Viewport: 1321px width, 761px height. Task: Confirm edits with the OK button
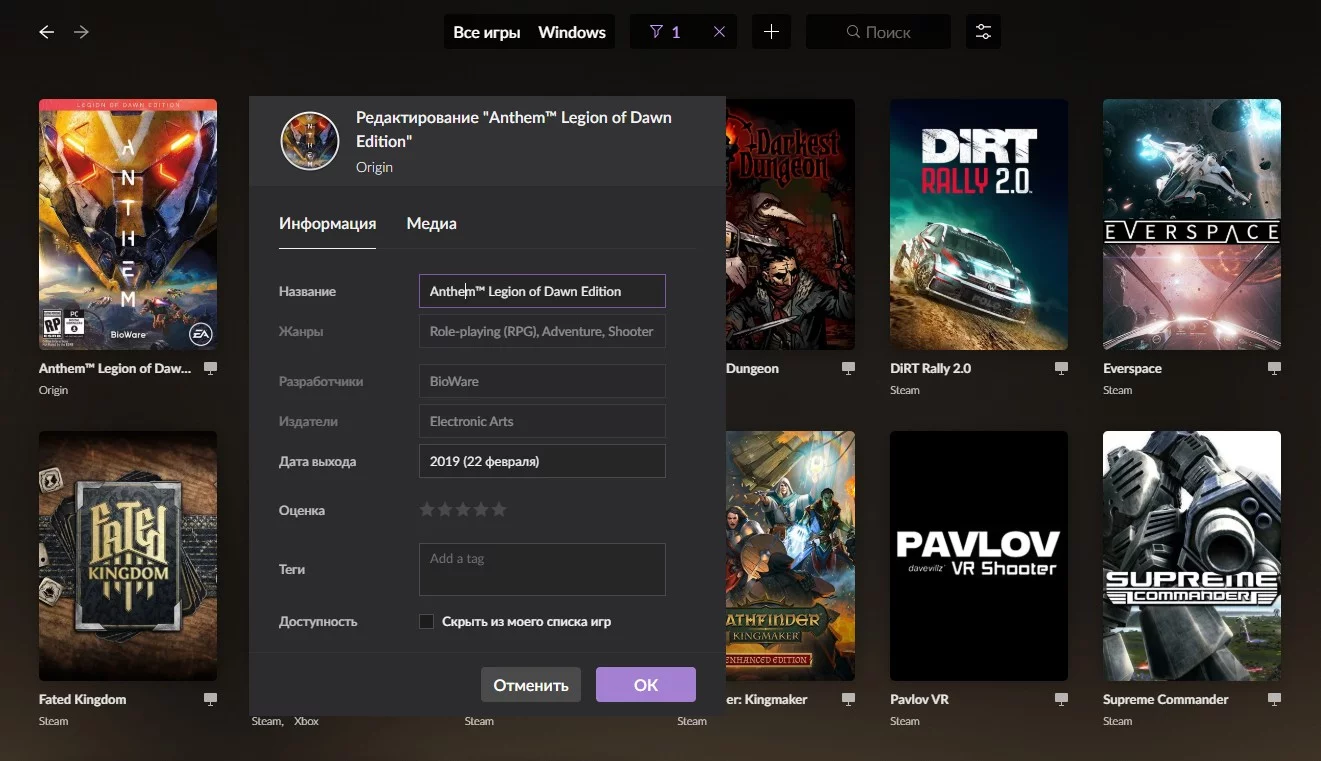click(x=646, y=685)
